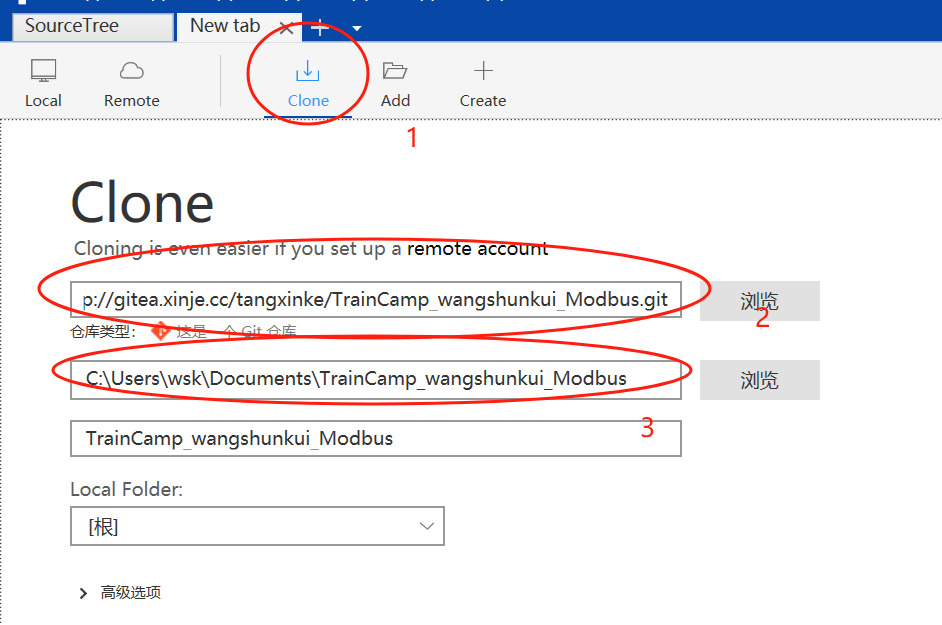Click into the destination path field
This screenshot has width=942, height=625.
375,379
